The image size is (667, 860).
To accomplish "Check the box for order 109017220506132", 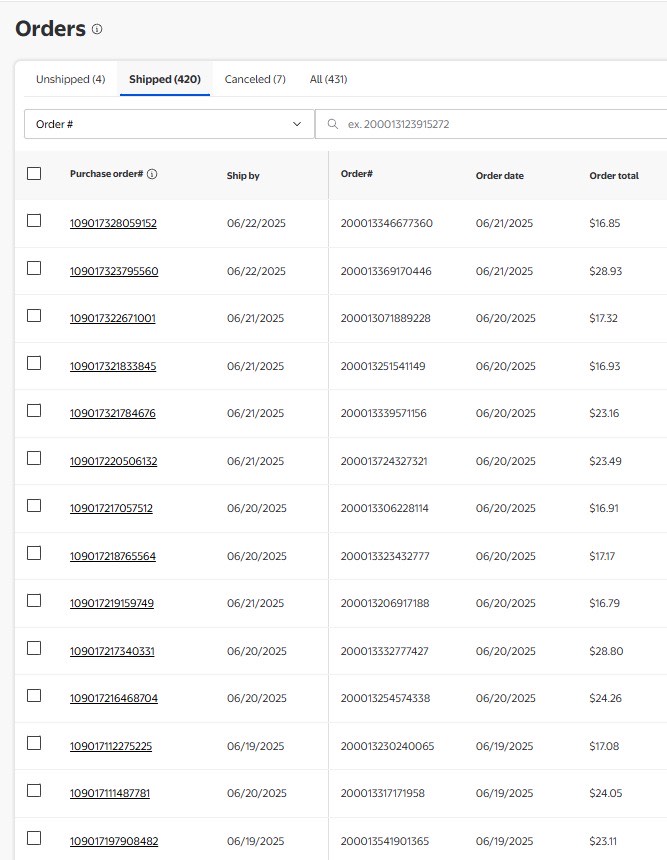I will [x=34, y=458].
